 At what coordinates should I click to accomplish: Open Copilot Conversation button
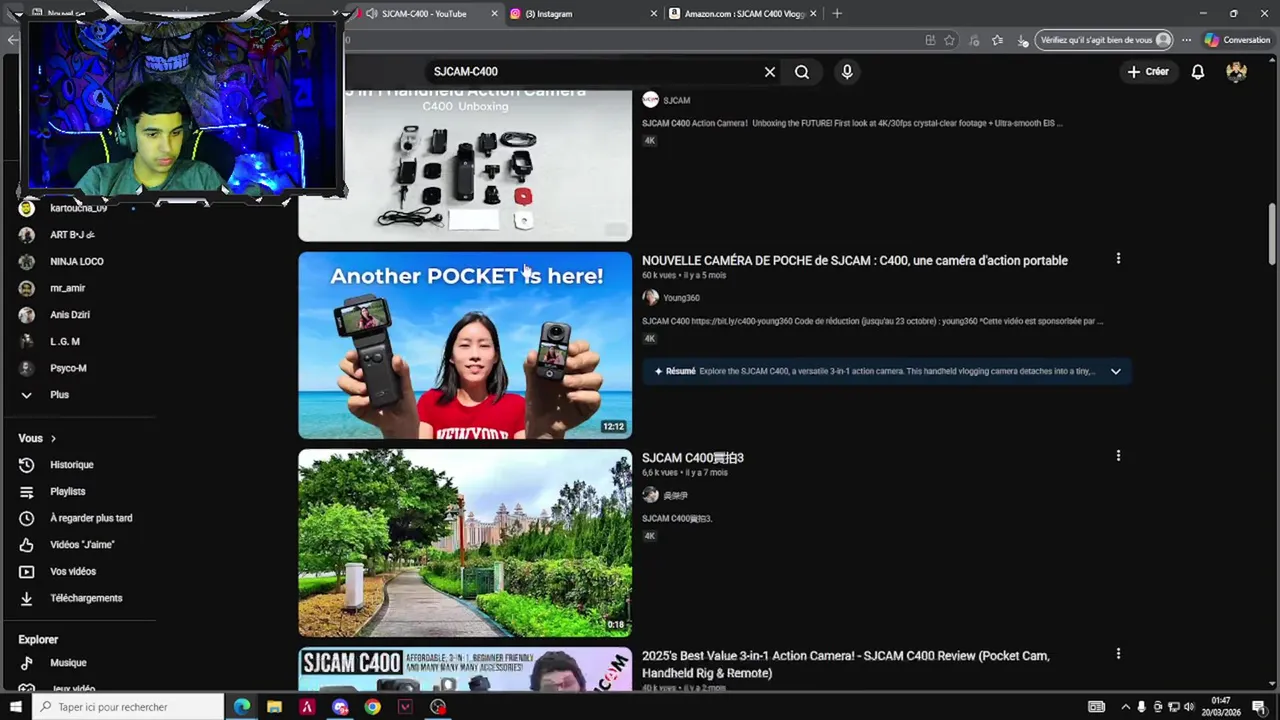(1237, 41)
